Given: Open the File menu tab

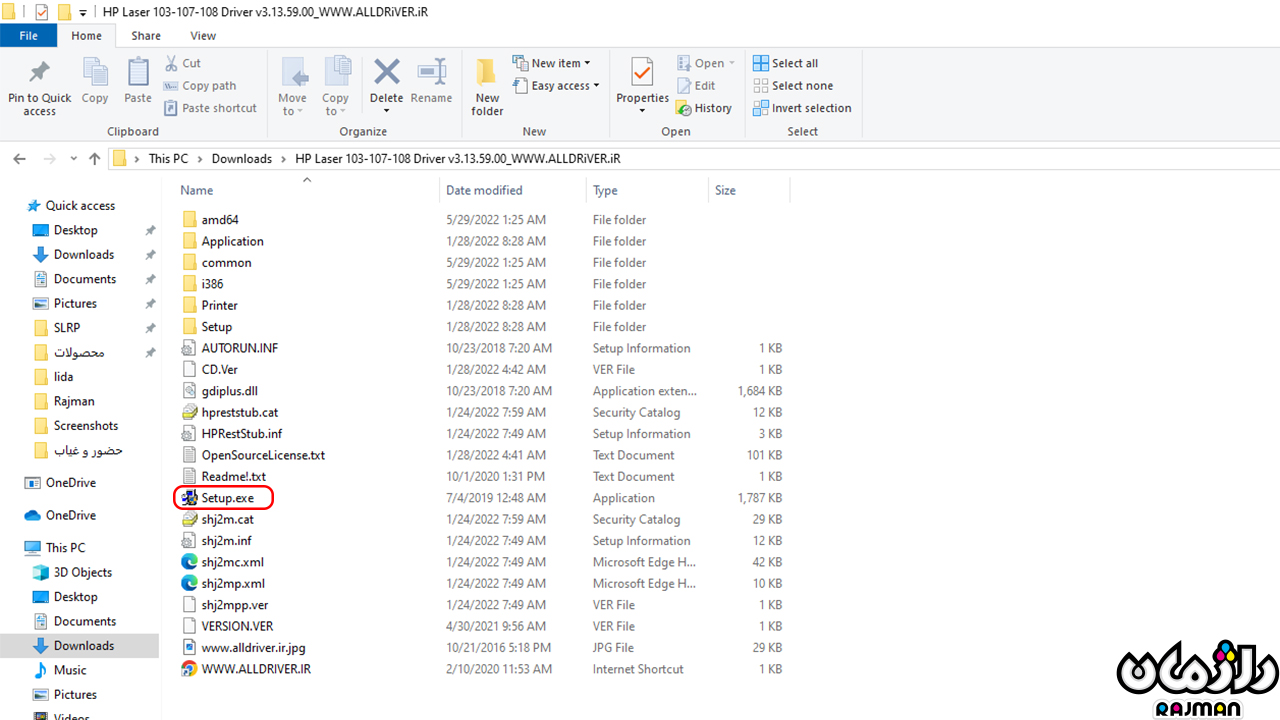Looking at the screenshot, I should 29,36.
